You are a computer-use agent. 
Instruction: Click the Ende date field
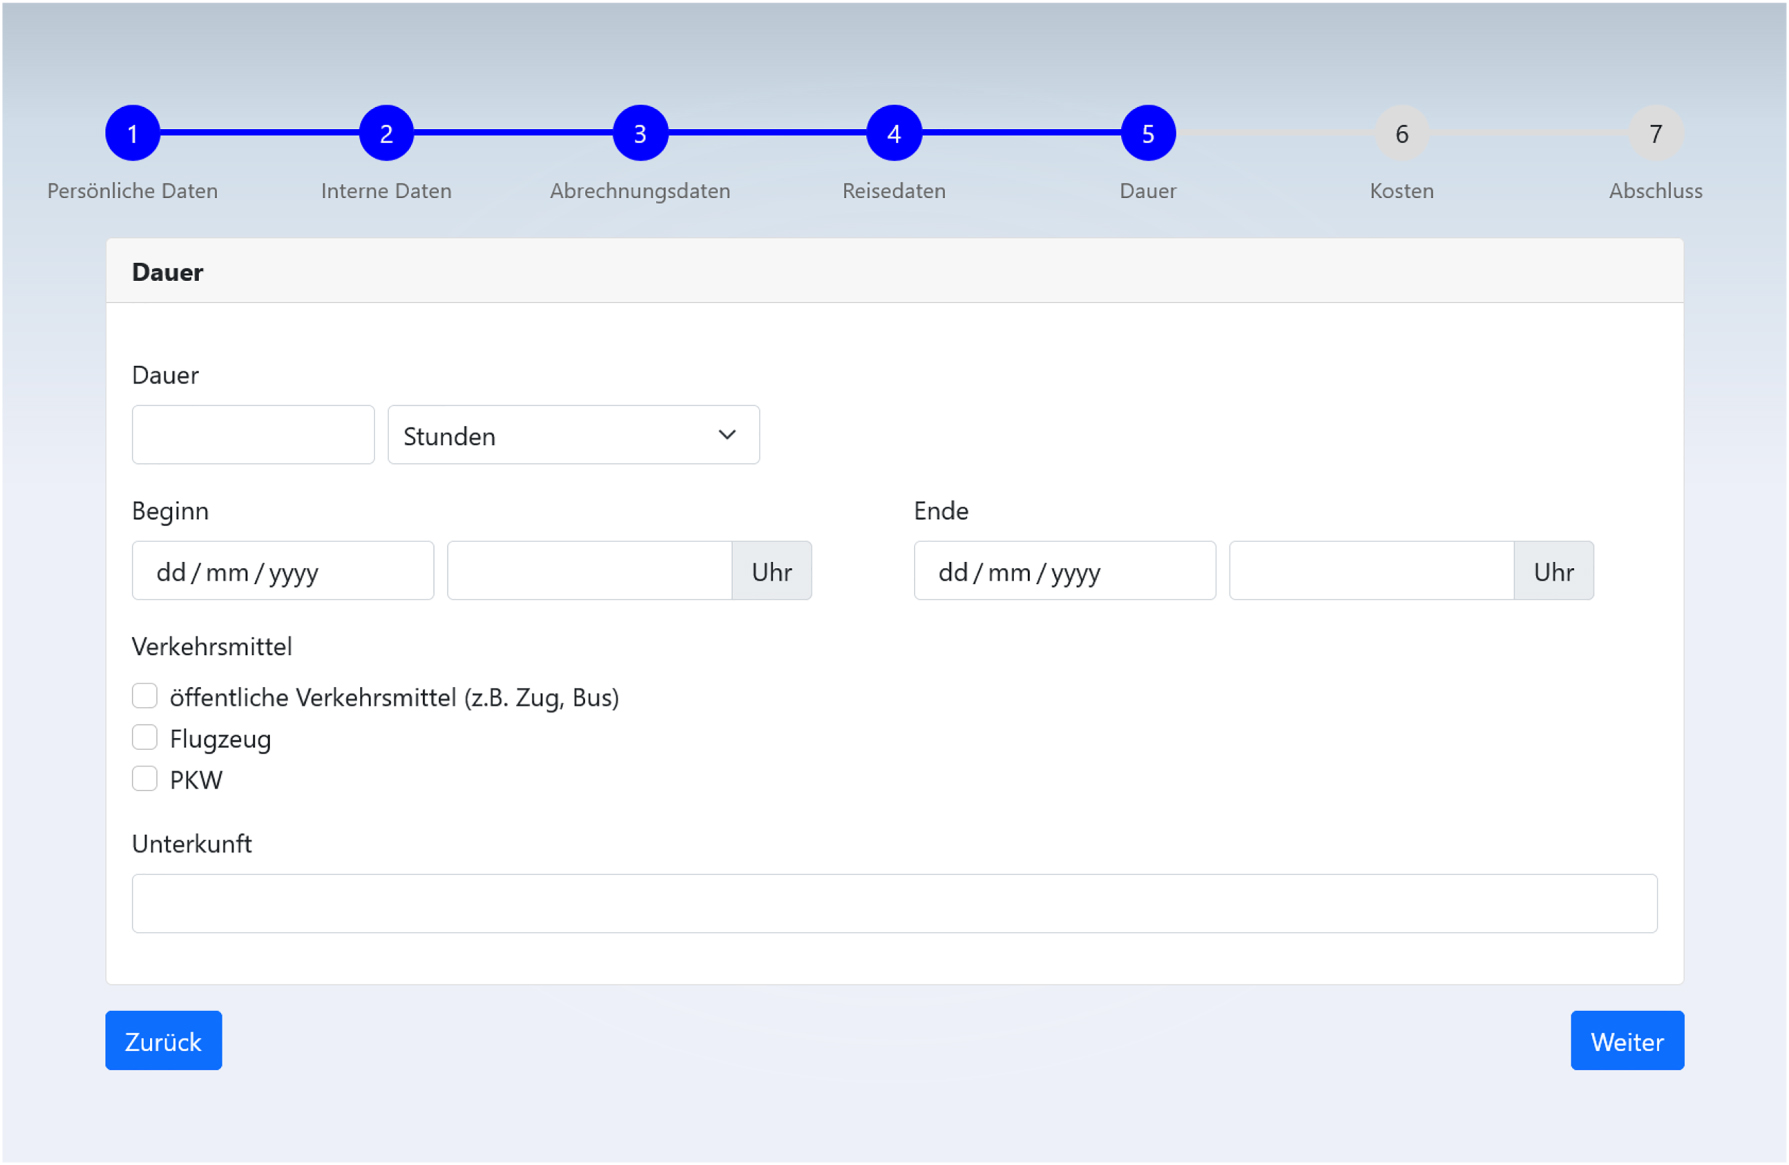click(x=1064, y=570)
